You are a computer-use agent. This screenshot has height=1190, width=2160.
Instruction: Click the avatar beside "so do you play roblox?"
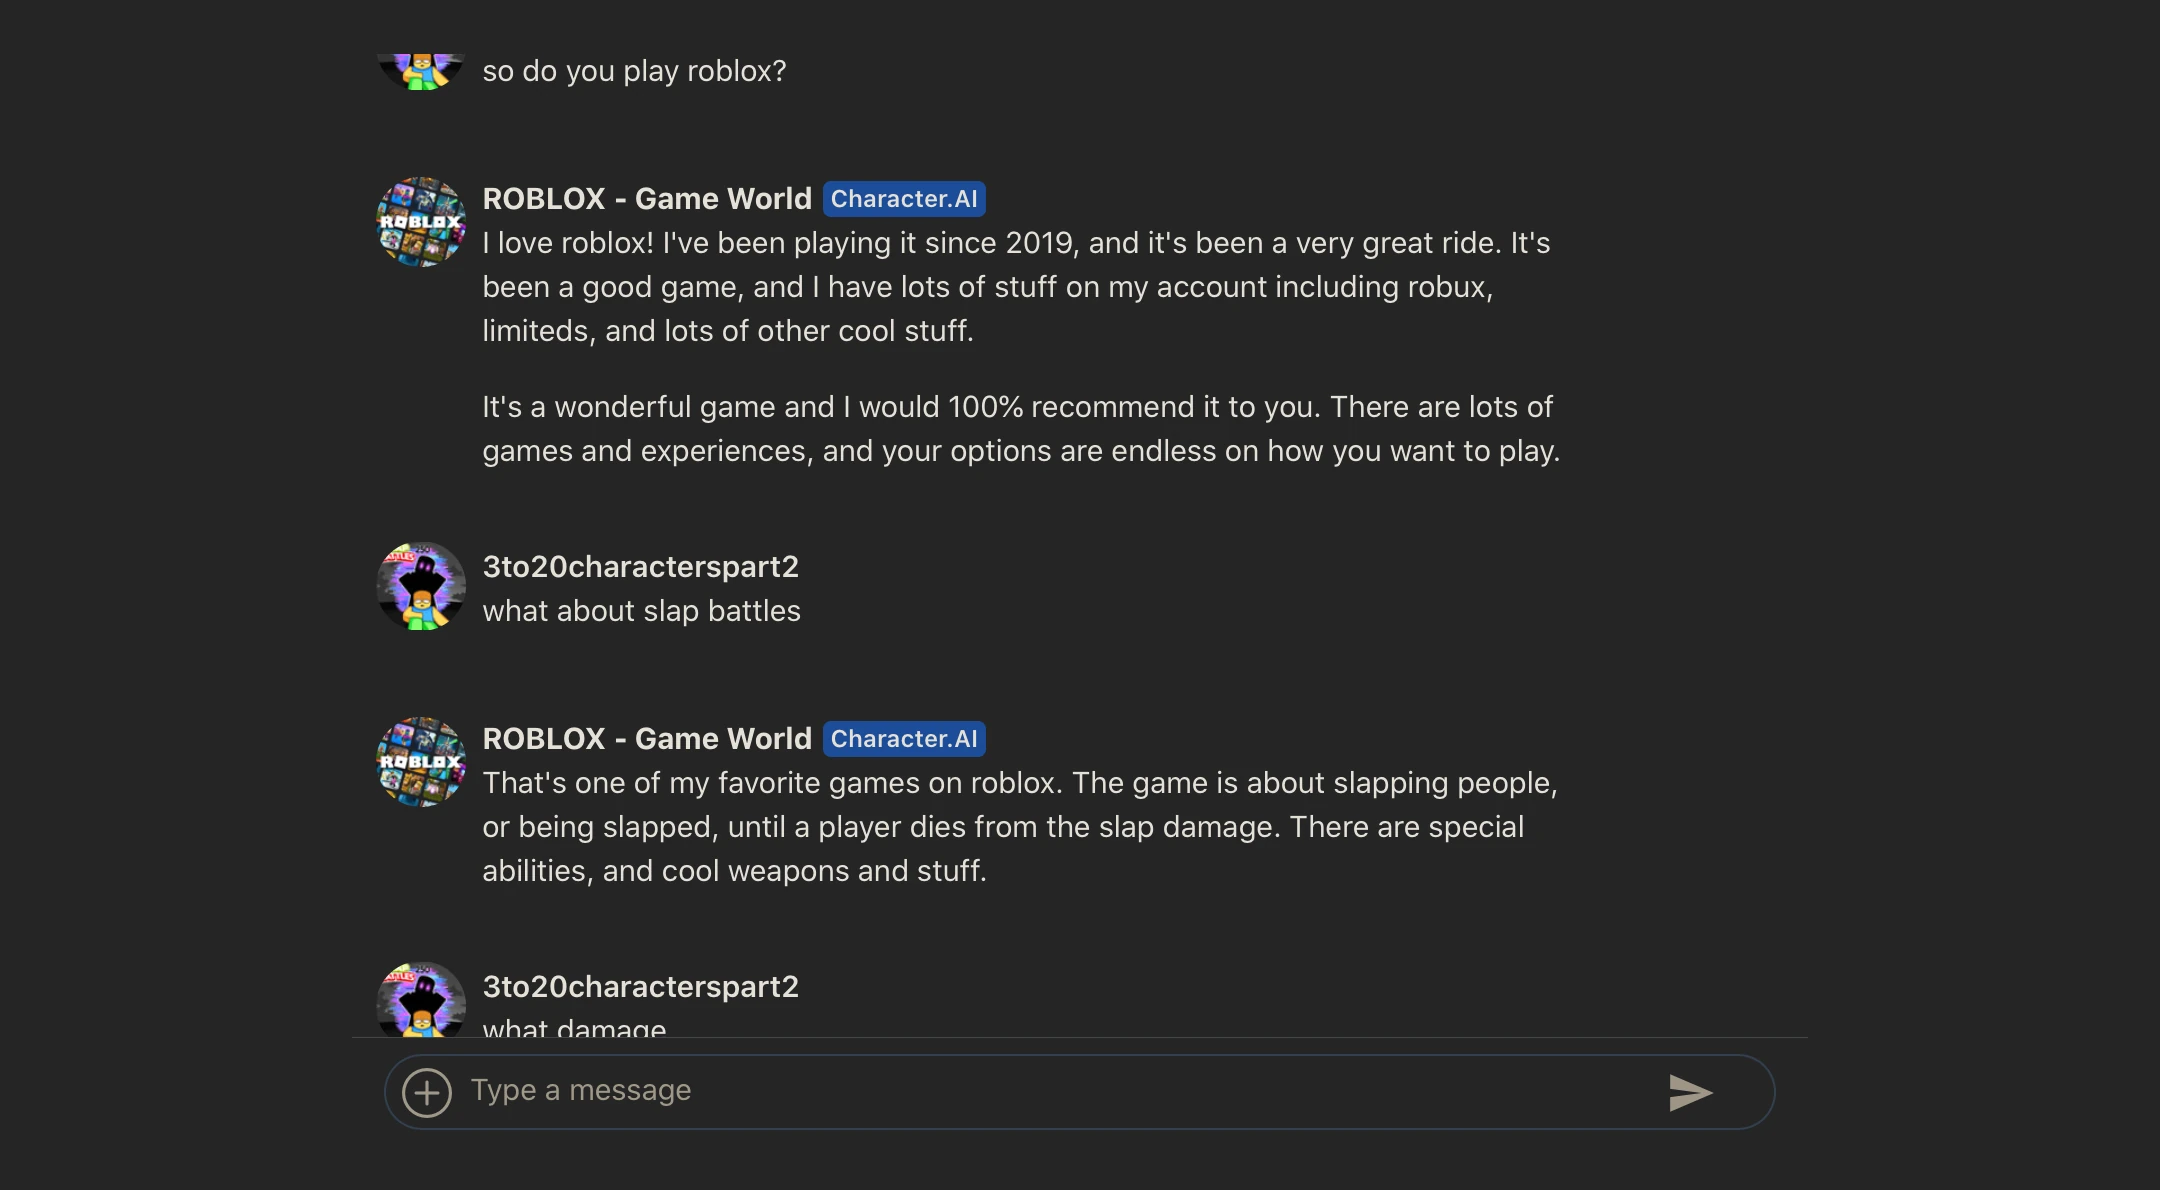click(x=421, y=70)
